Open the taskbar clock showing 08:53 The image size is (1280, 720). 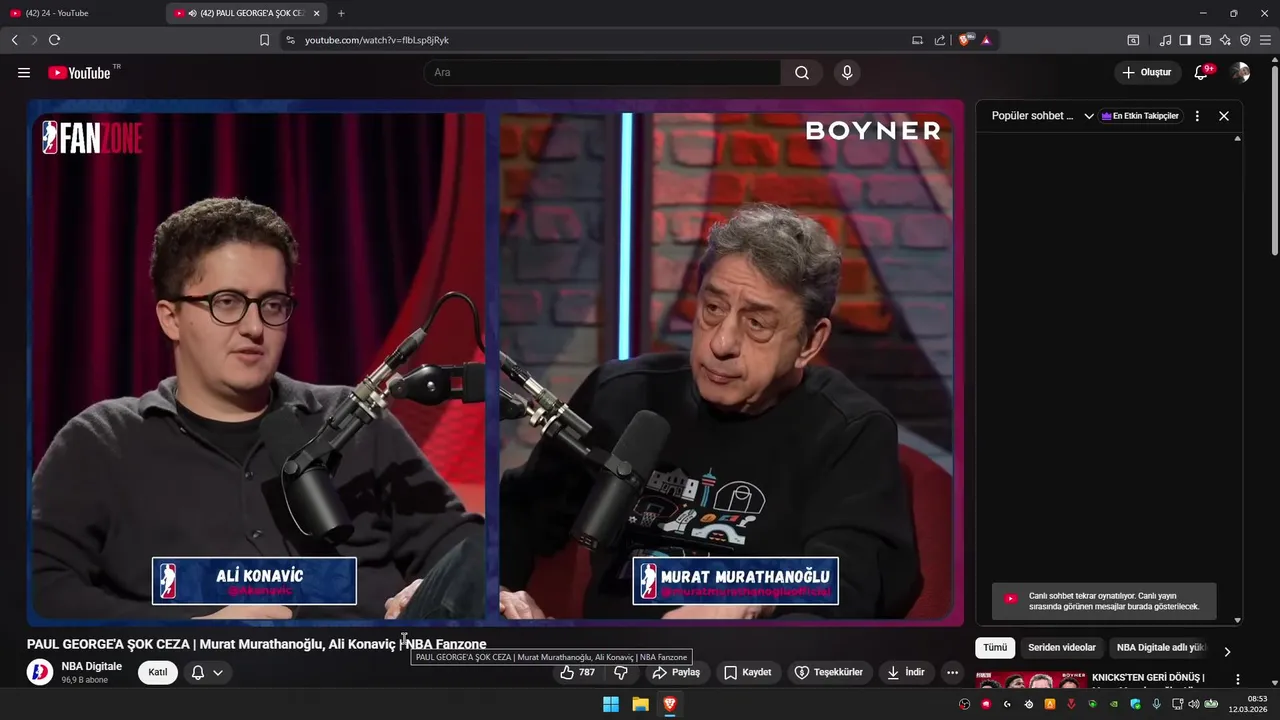1249,704
